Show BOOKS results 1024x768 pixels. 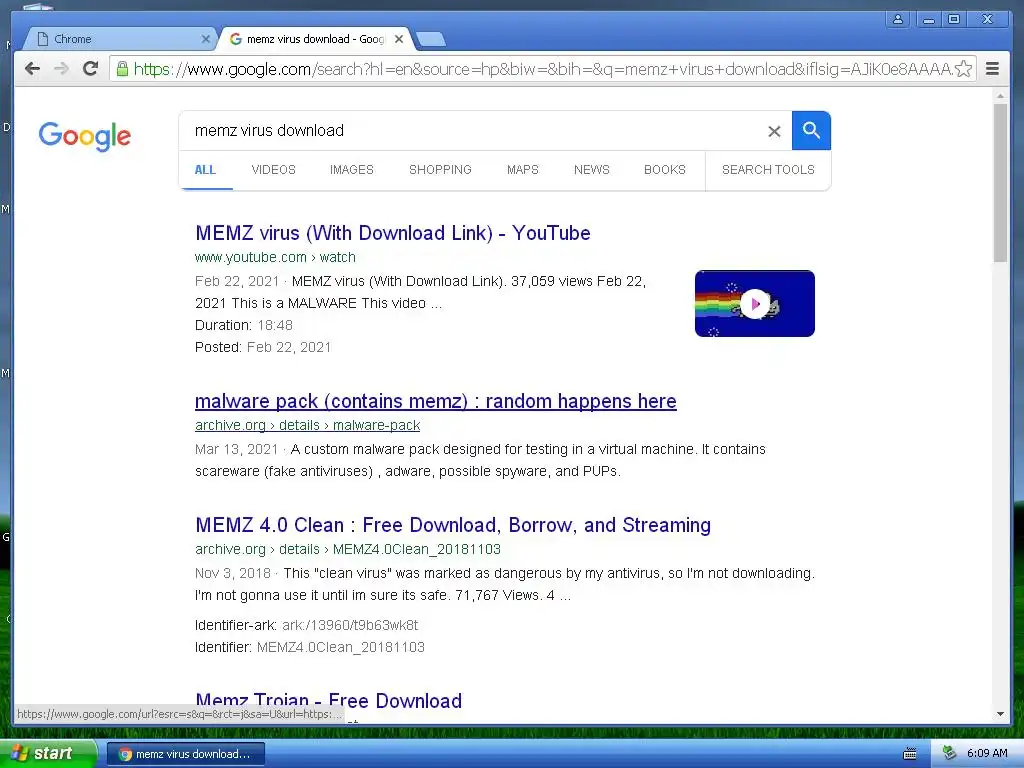tap(665, 170)
